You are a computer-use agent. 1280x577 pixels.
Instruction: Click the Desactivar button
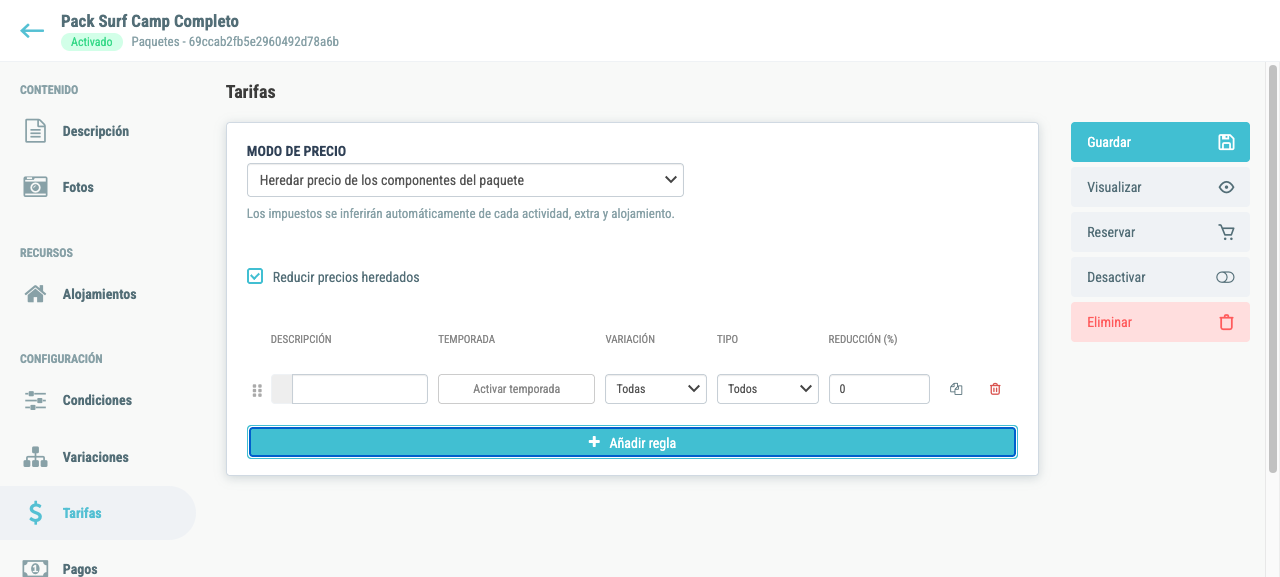click(x=1160, y=277)
